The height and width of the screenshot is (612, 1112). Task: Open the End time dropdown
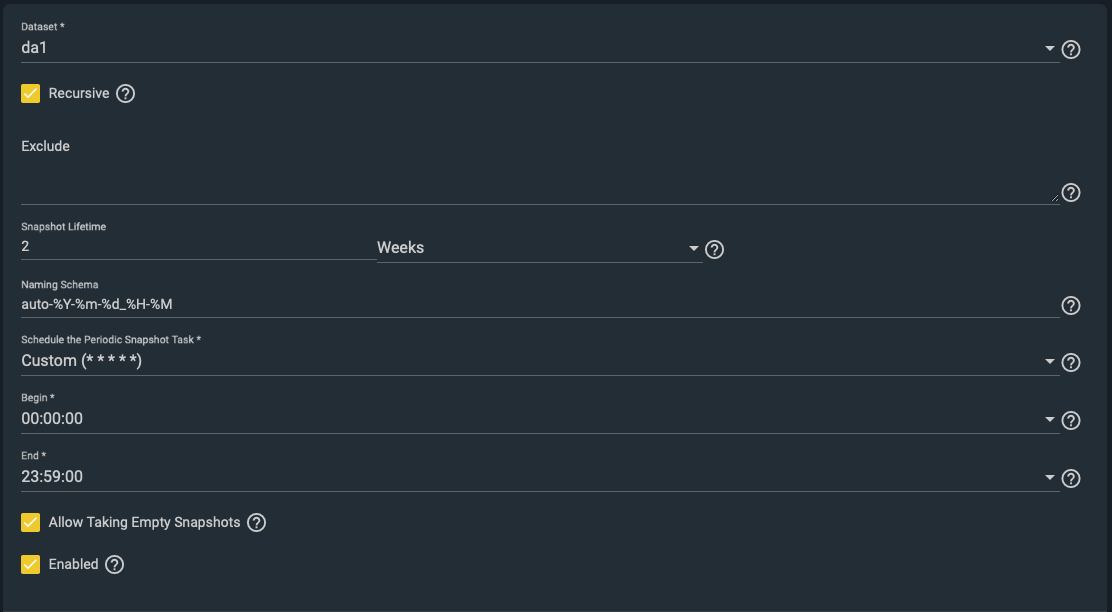click(x=1049, y=478)
